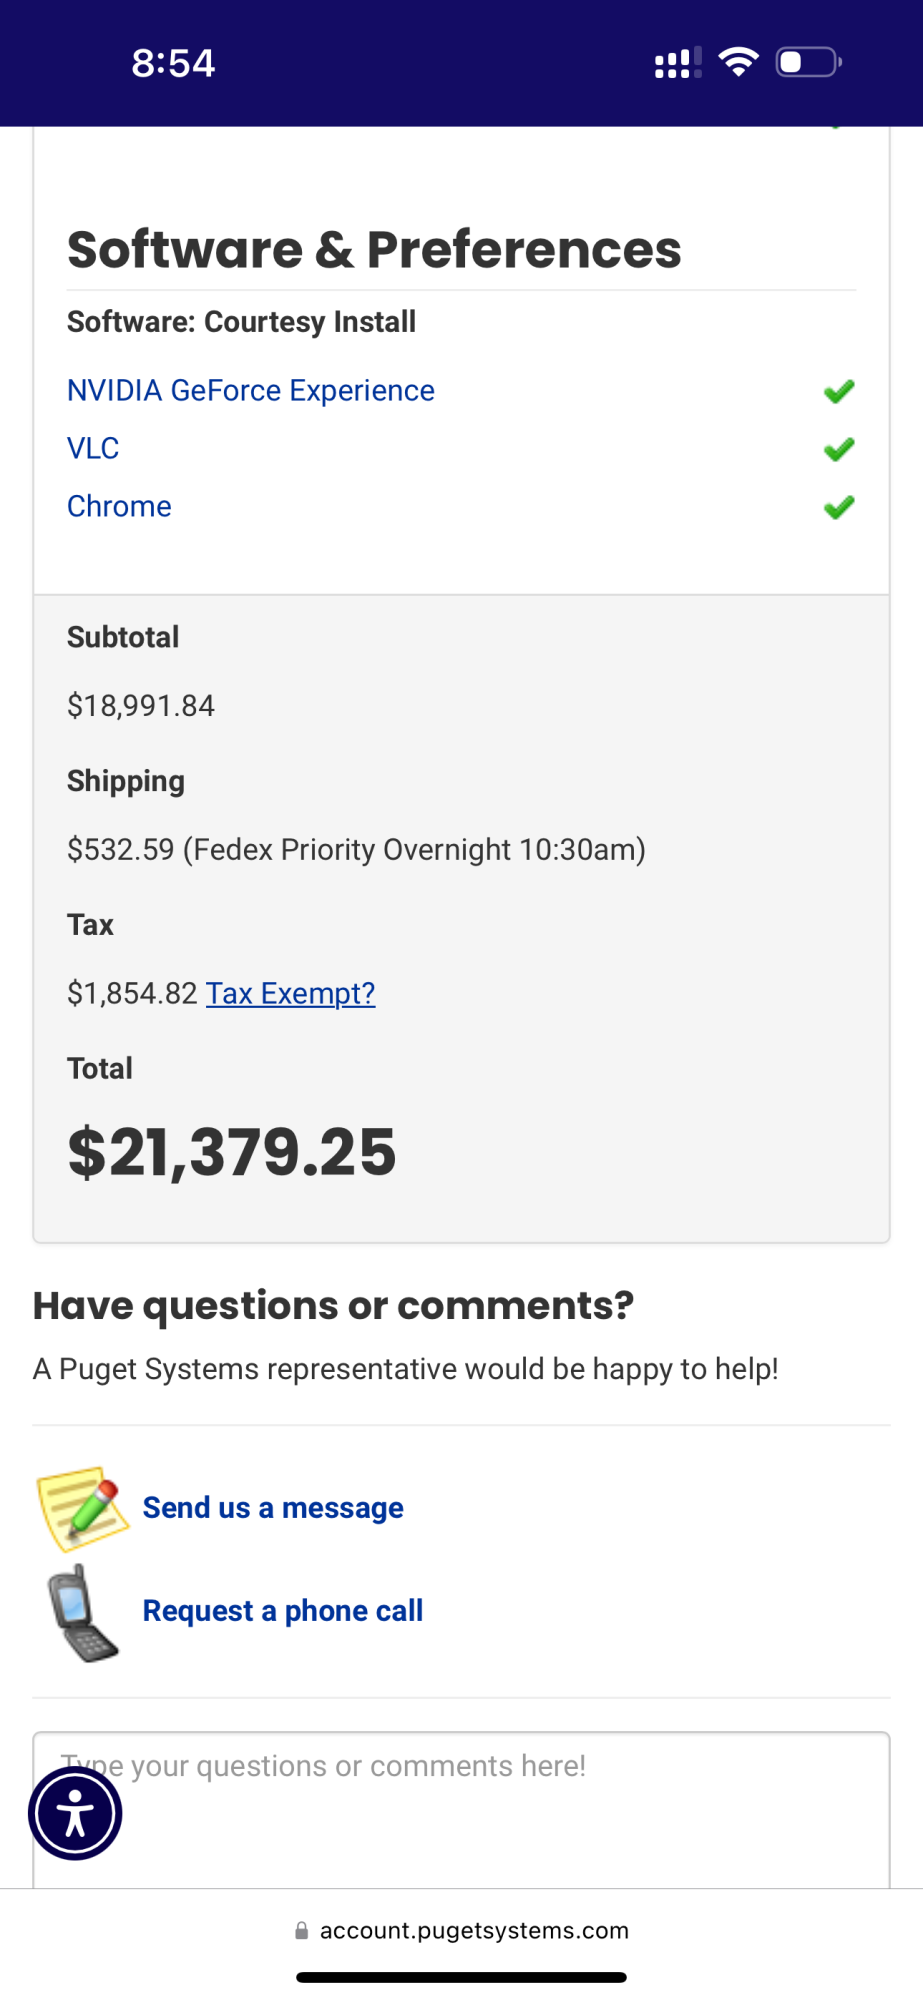Screen dimensions: 923x2000
Task: Click the flip phone icon
Action: point(82,1613)
